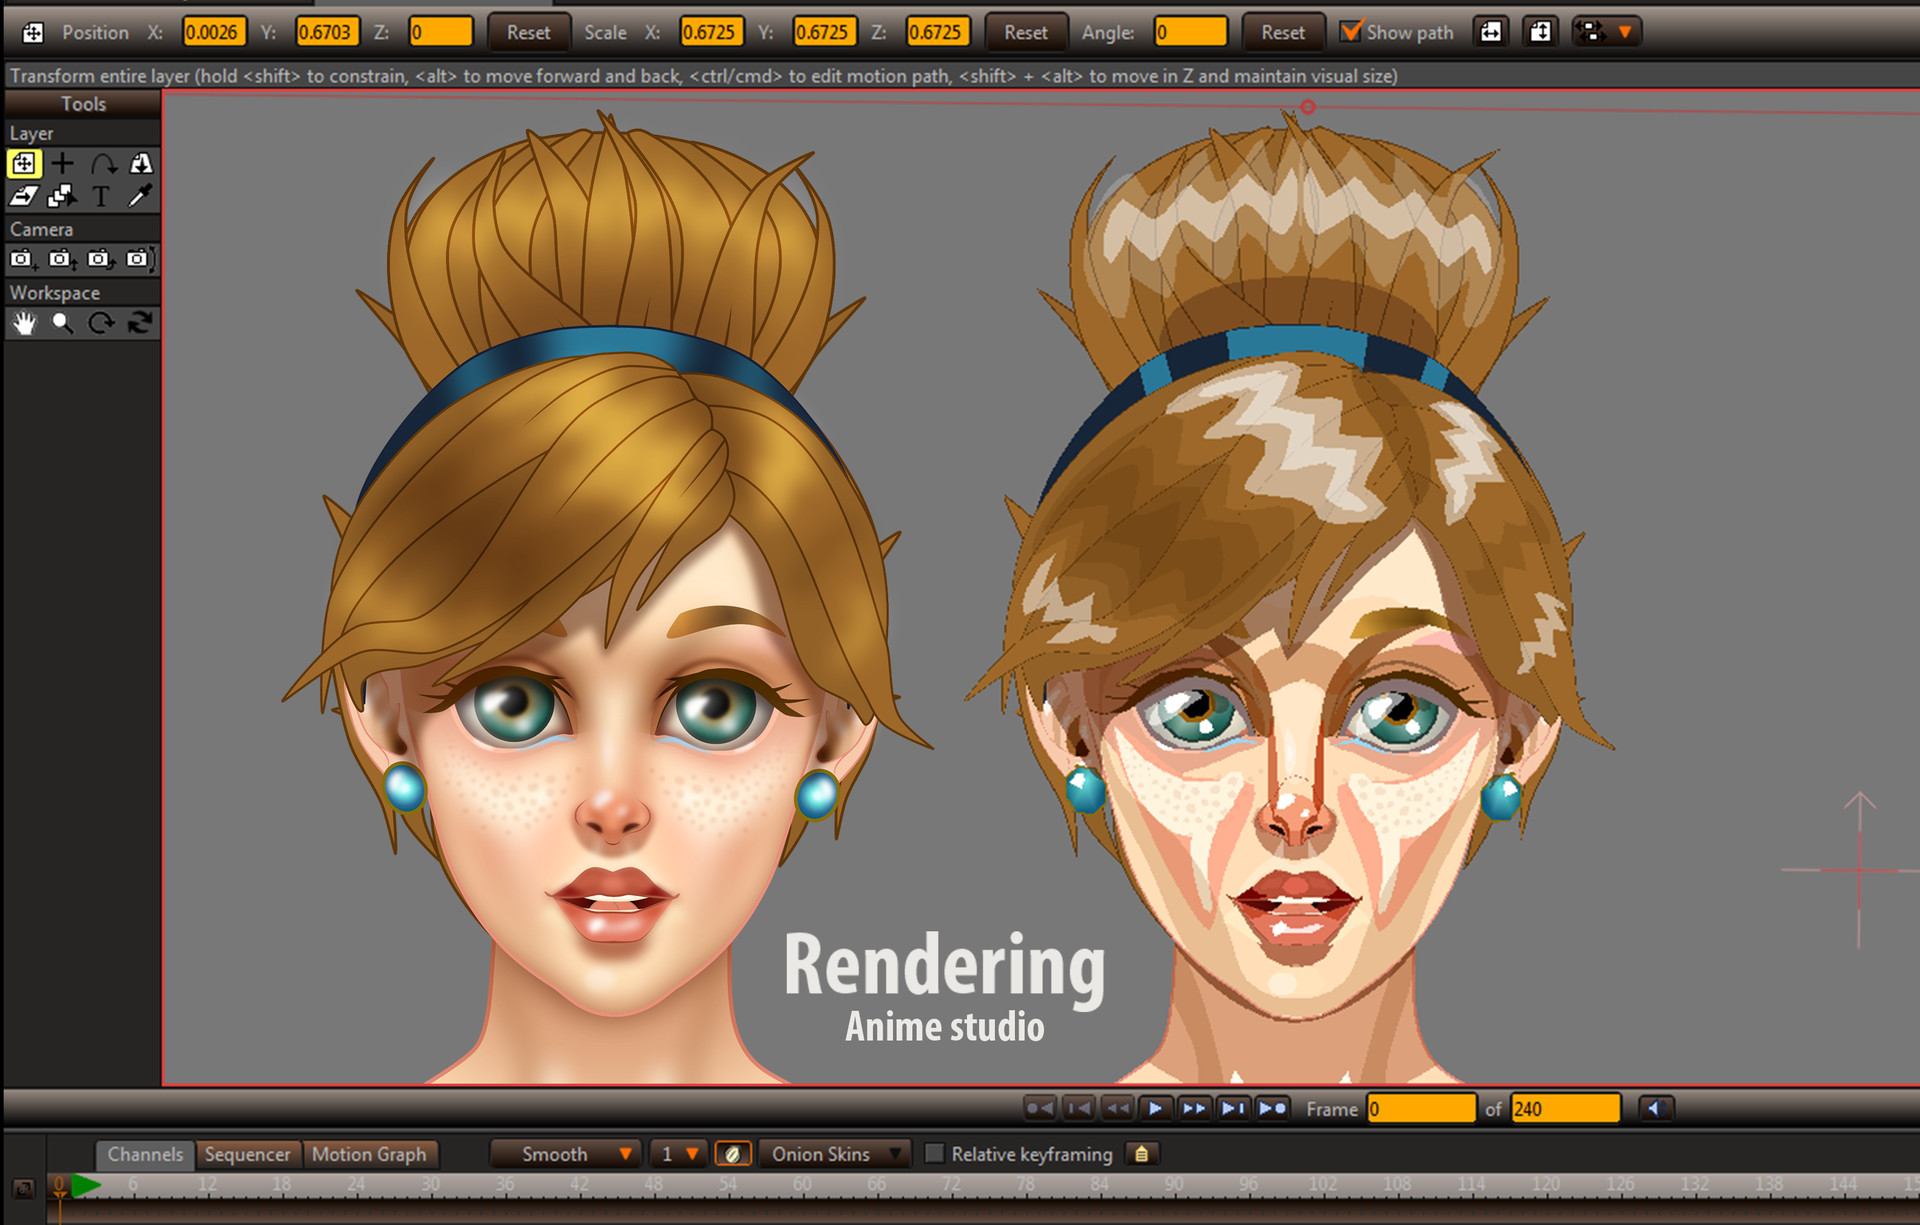Screen dimensions: 1920x1225
Task: Activate the Track Camera tool
Action: (24, 259)
